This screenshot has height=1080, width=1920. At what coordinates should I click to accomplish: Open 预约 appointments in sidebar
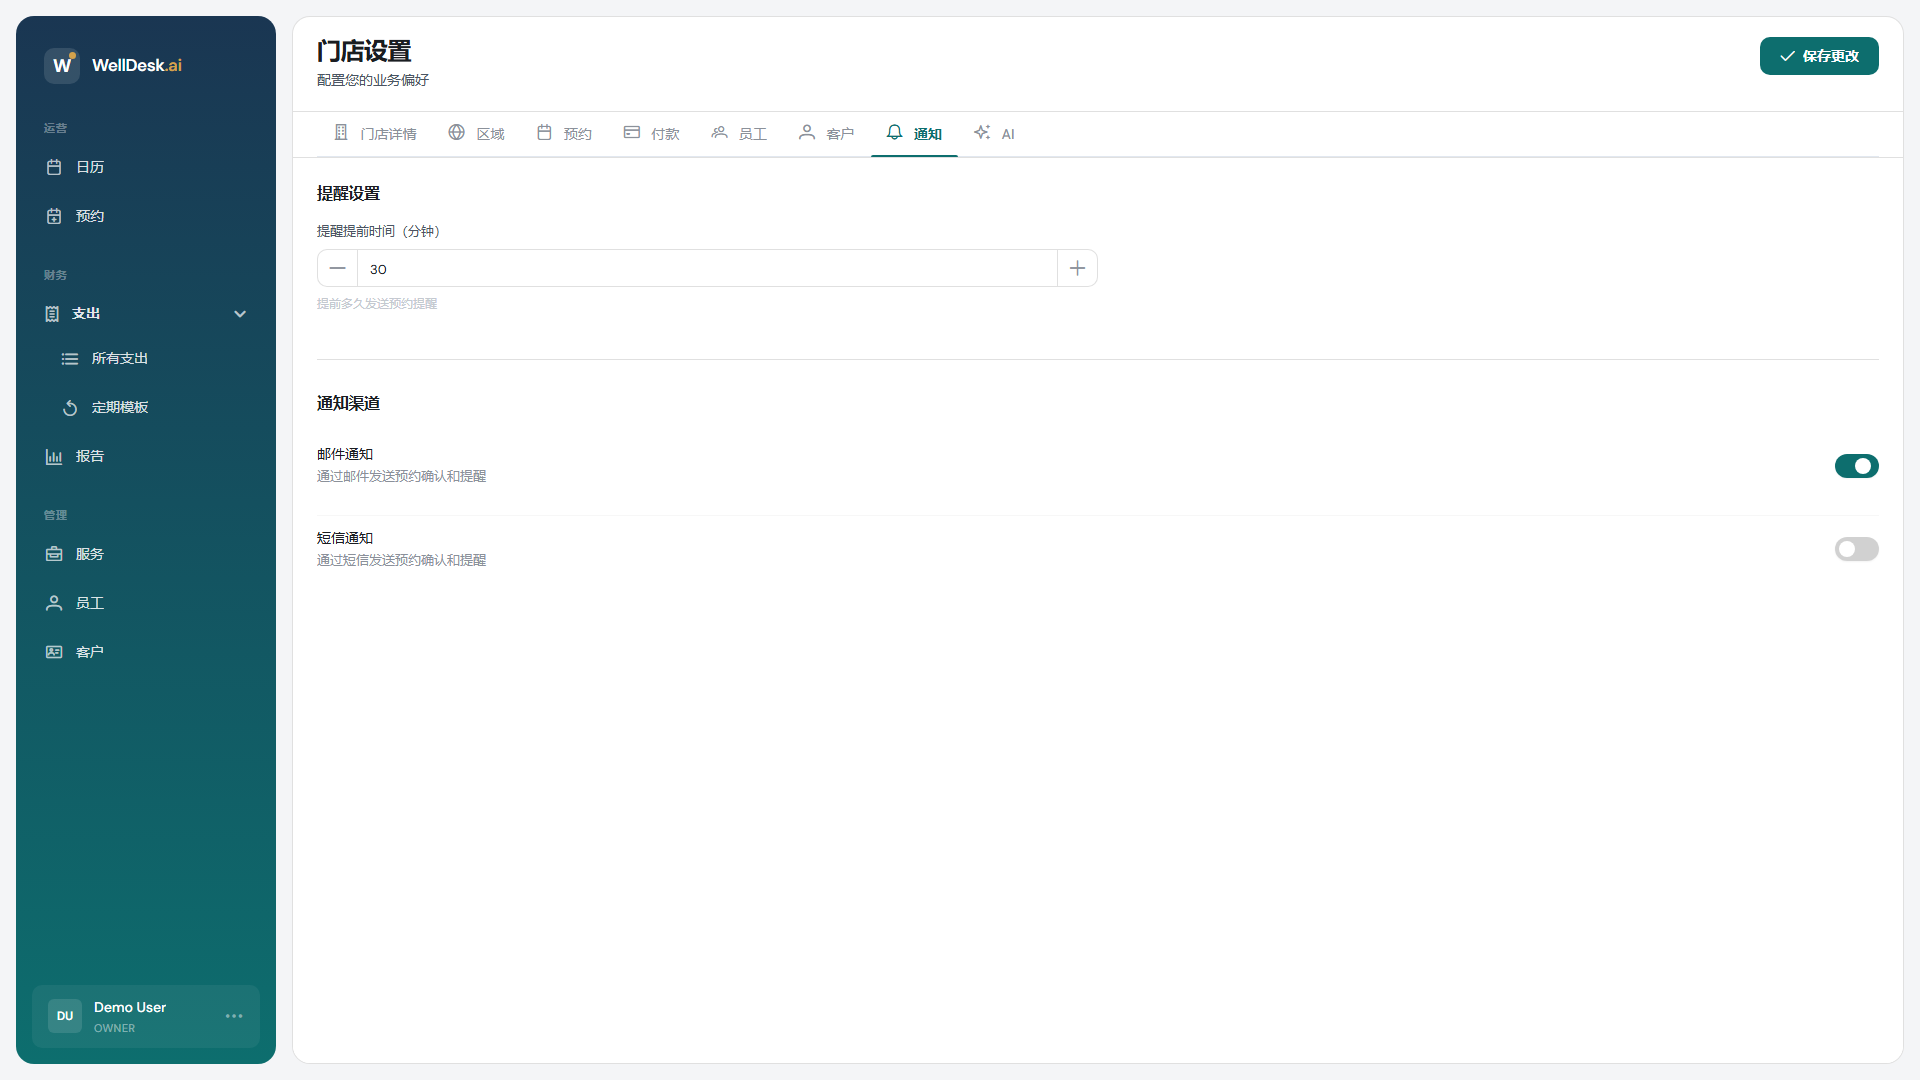pyautogui.click(x=89, y=216)
